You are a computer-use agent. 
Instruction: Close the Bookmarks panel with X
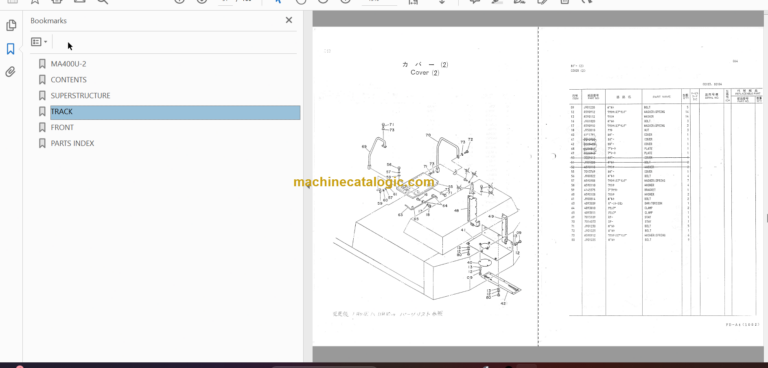[288, 20]
